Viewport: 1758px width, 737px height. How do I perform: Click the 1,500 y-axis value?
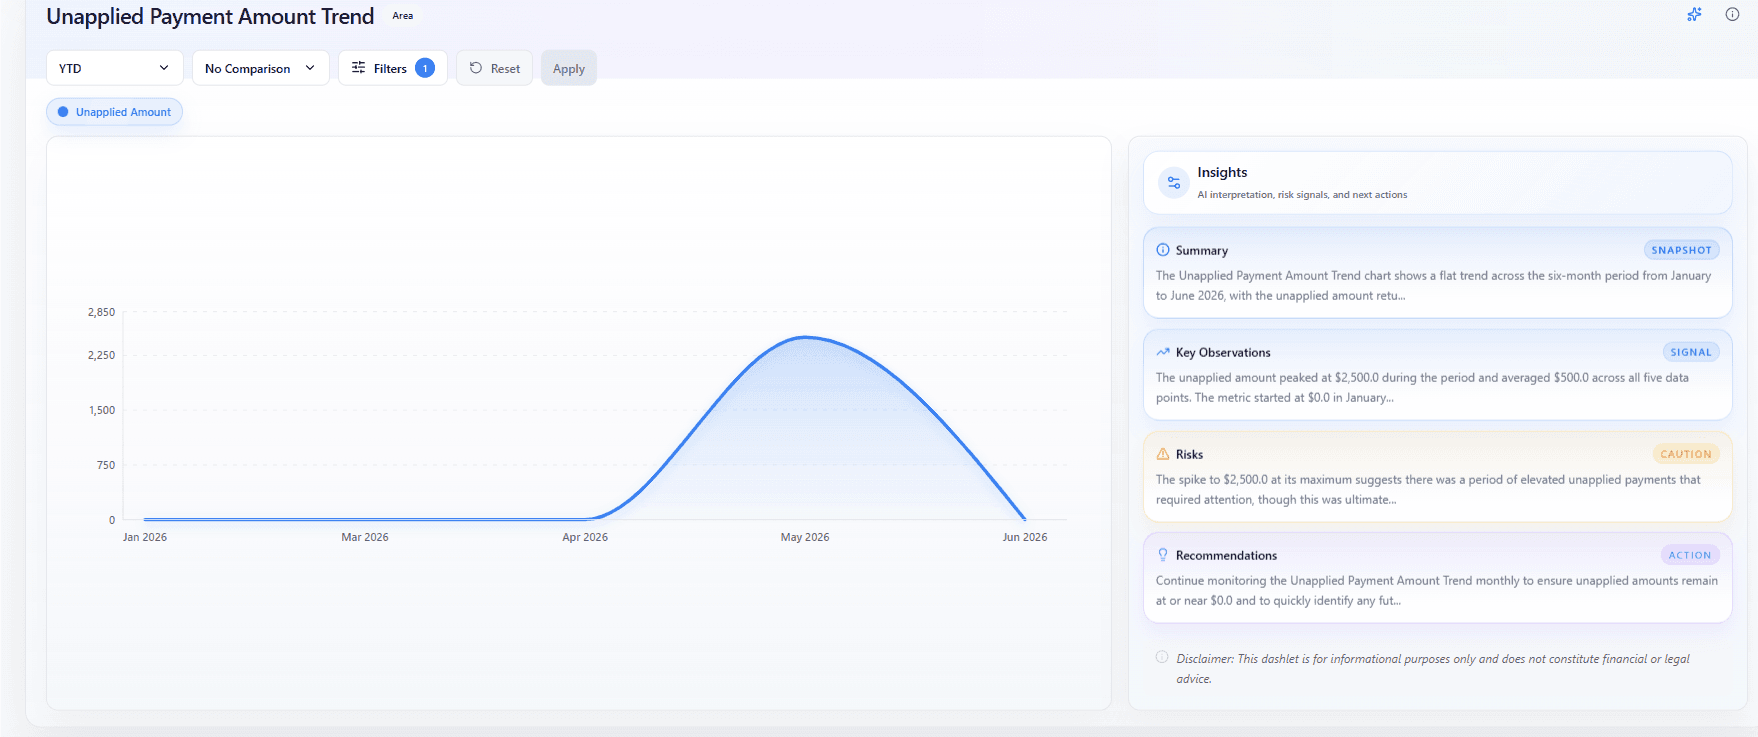102,410
